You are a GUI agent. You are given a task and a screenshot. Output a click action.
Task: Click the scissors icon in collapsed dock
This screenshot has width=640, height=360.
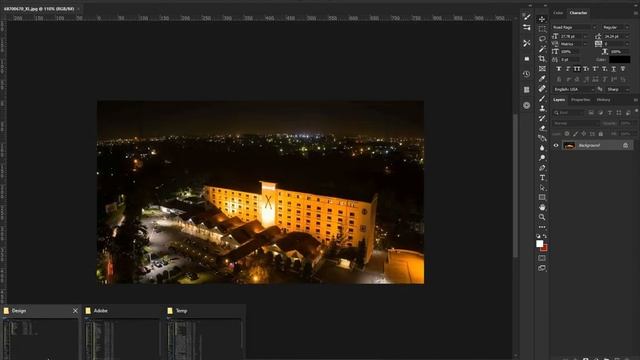click(x=527, y=43)
